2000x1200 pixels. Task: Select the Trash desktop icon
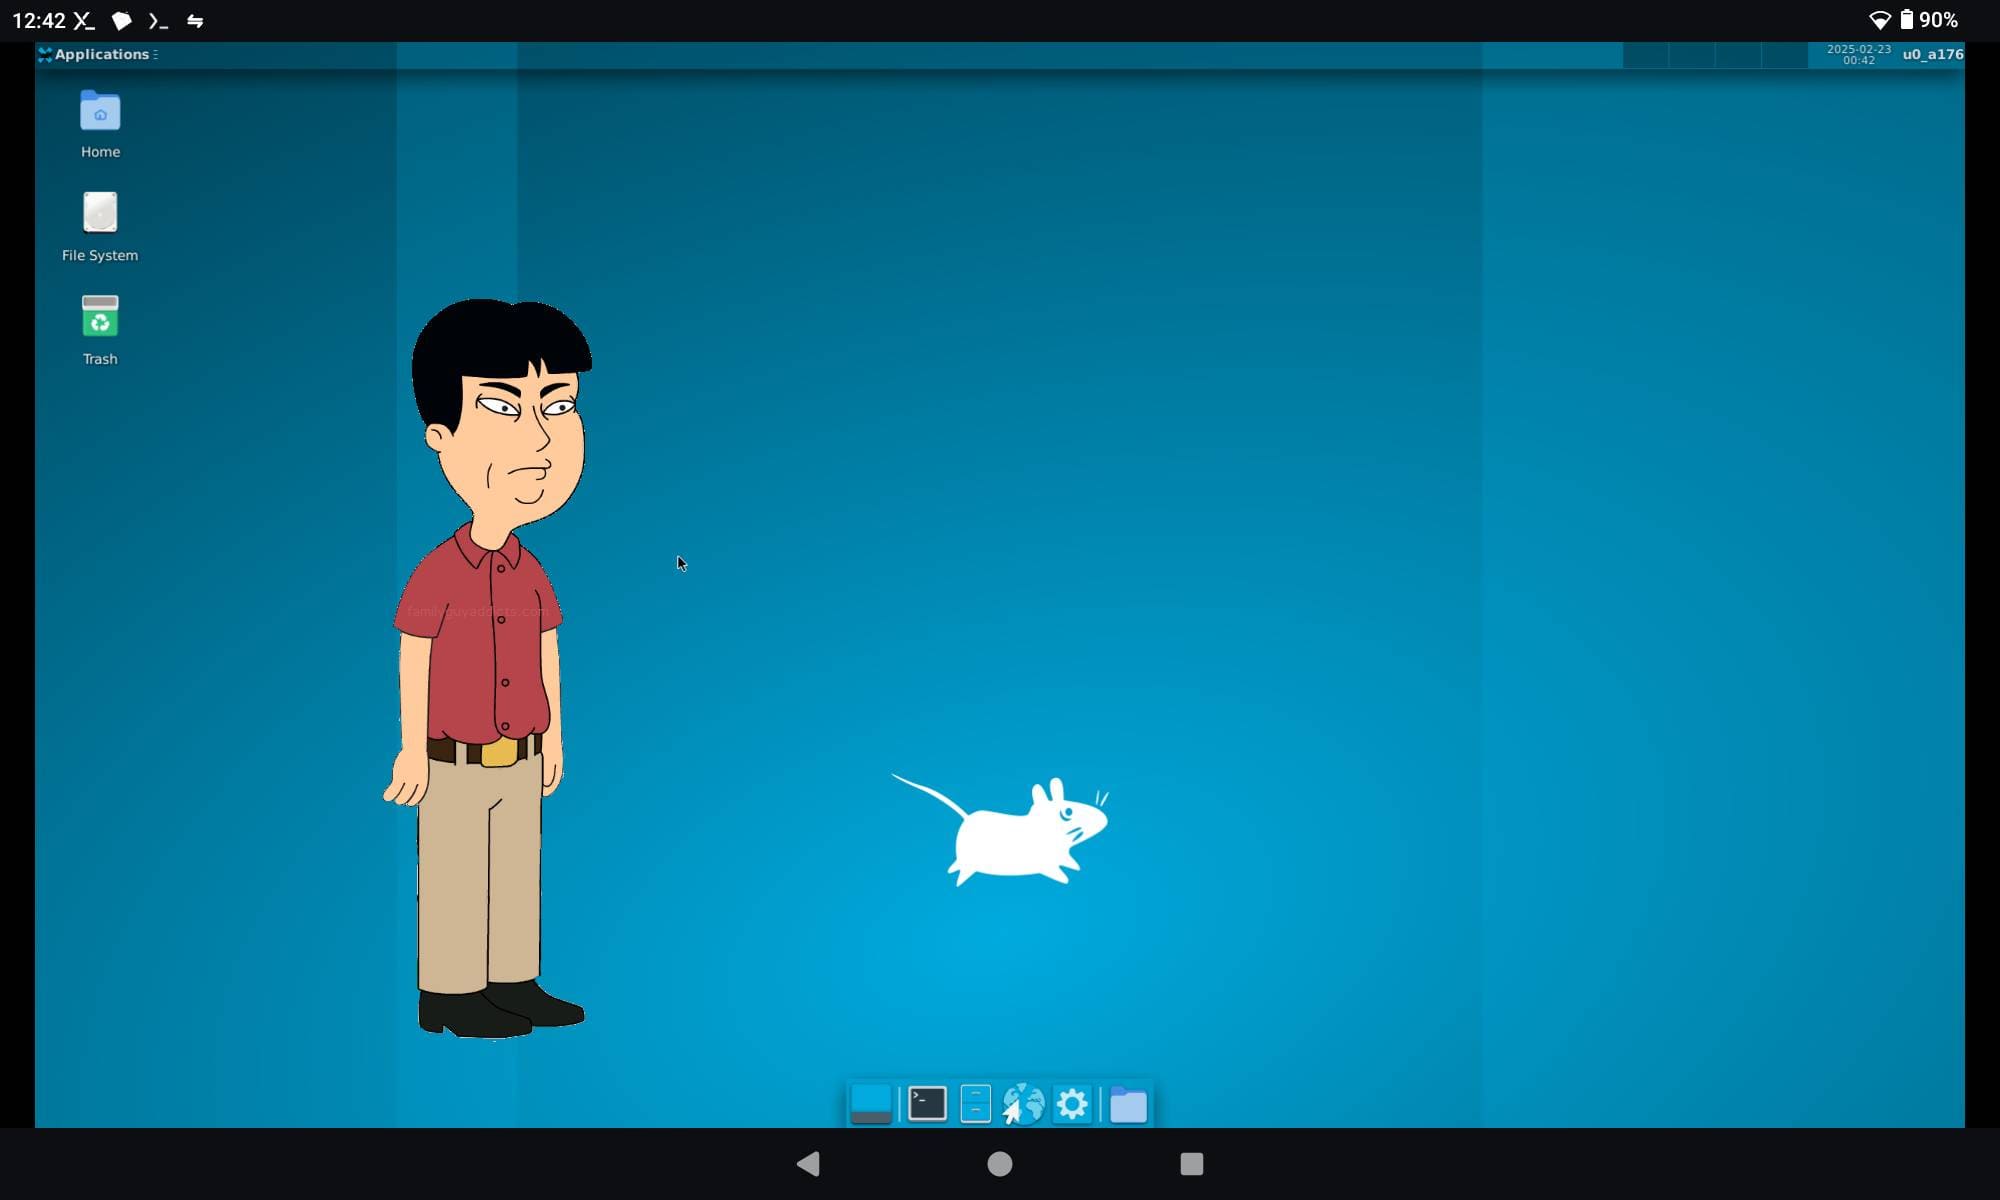(100, 331)
